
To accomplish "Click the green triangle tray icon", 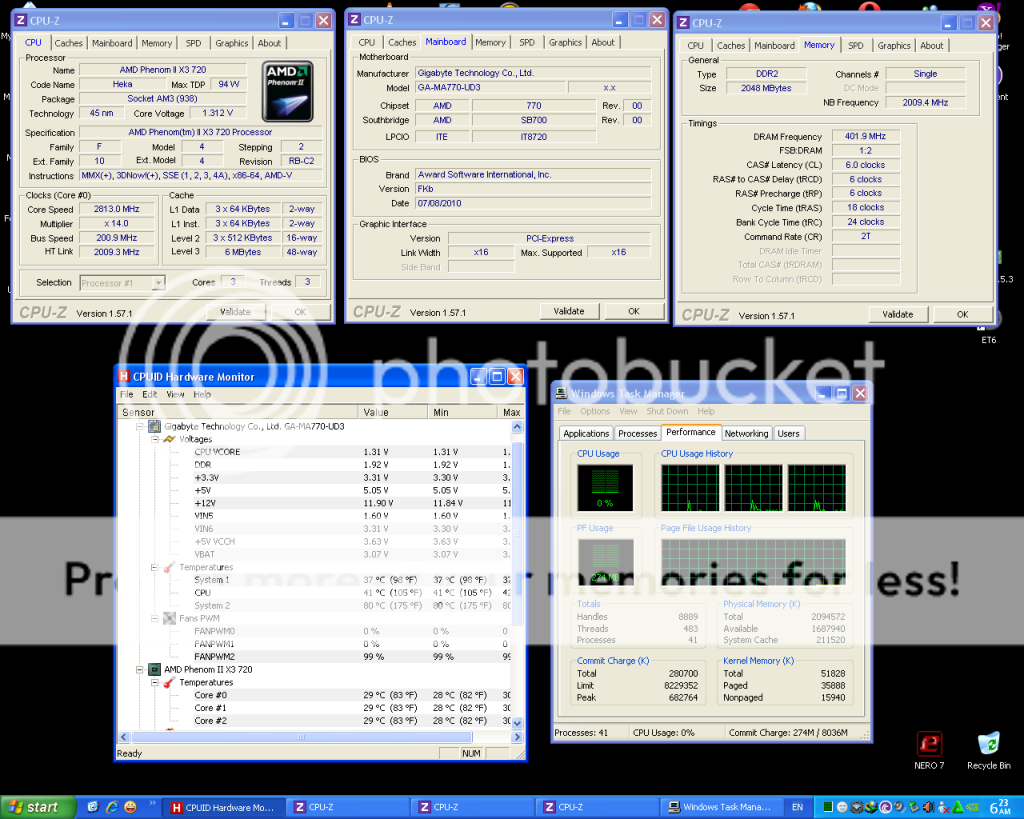I will click(x=958, y=807).
